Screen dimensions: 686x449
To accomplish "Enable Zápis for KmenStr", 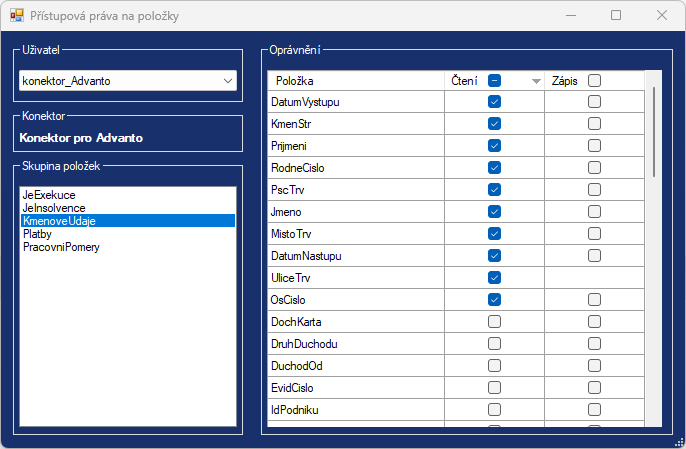I will (x=594, y=124).
